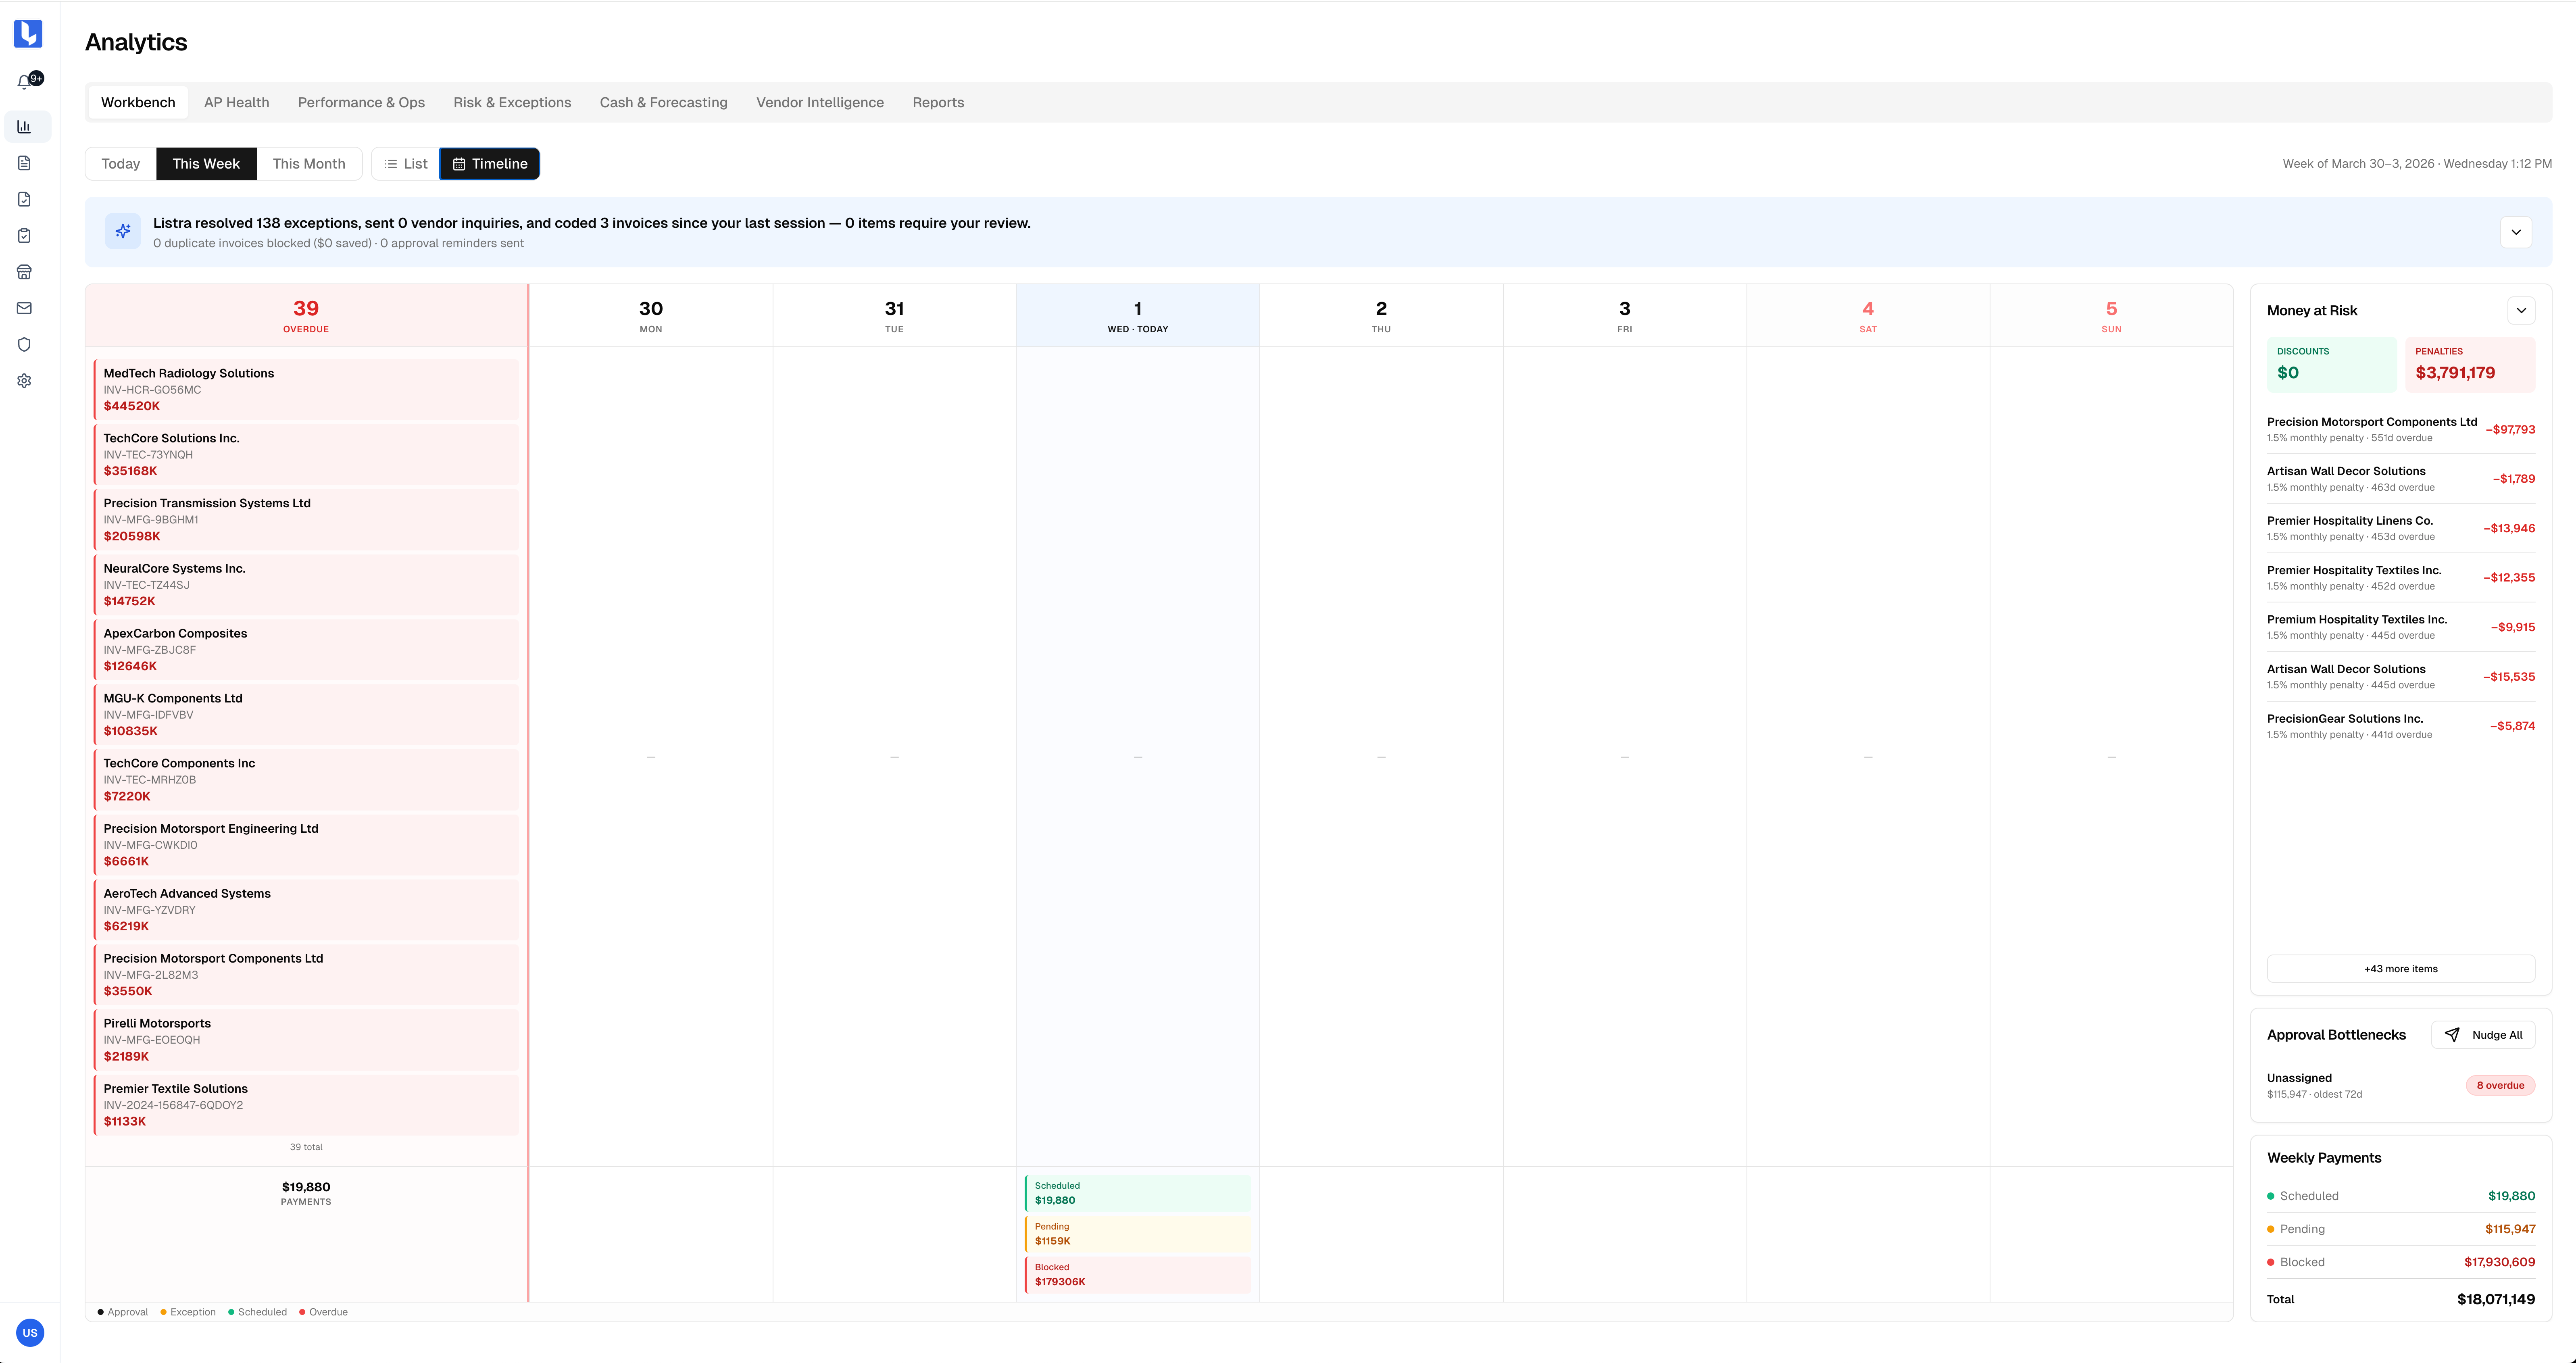Select the analytics bar chart sidebar icon

(x=24, y=126)
